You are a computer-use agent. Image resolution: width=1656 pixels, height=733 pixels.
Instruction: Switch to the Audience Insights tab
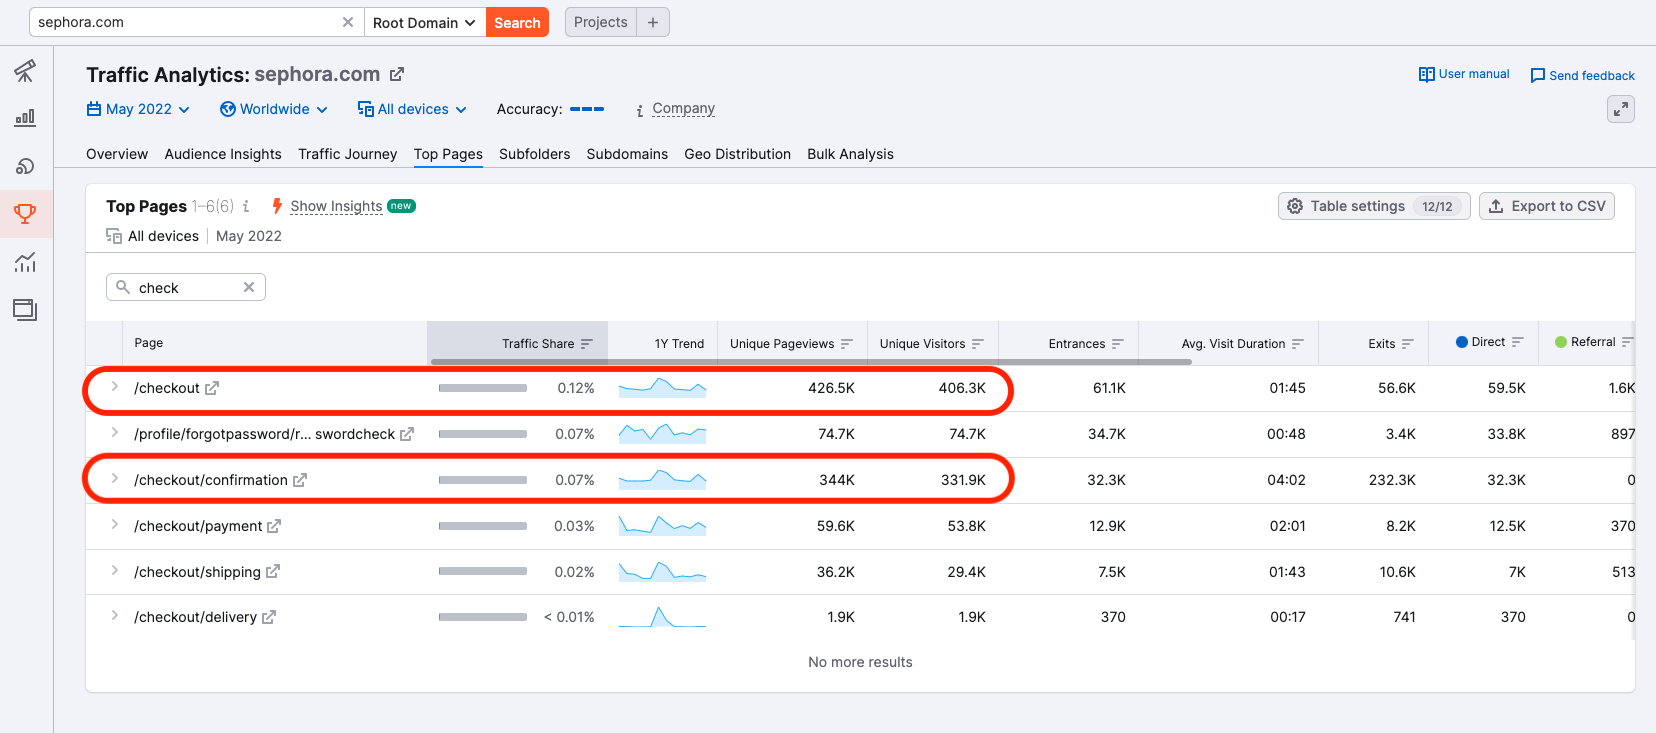(x=223, y=154)
